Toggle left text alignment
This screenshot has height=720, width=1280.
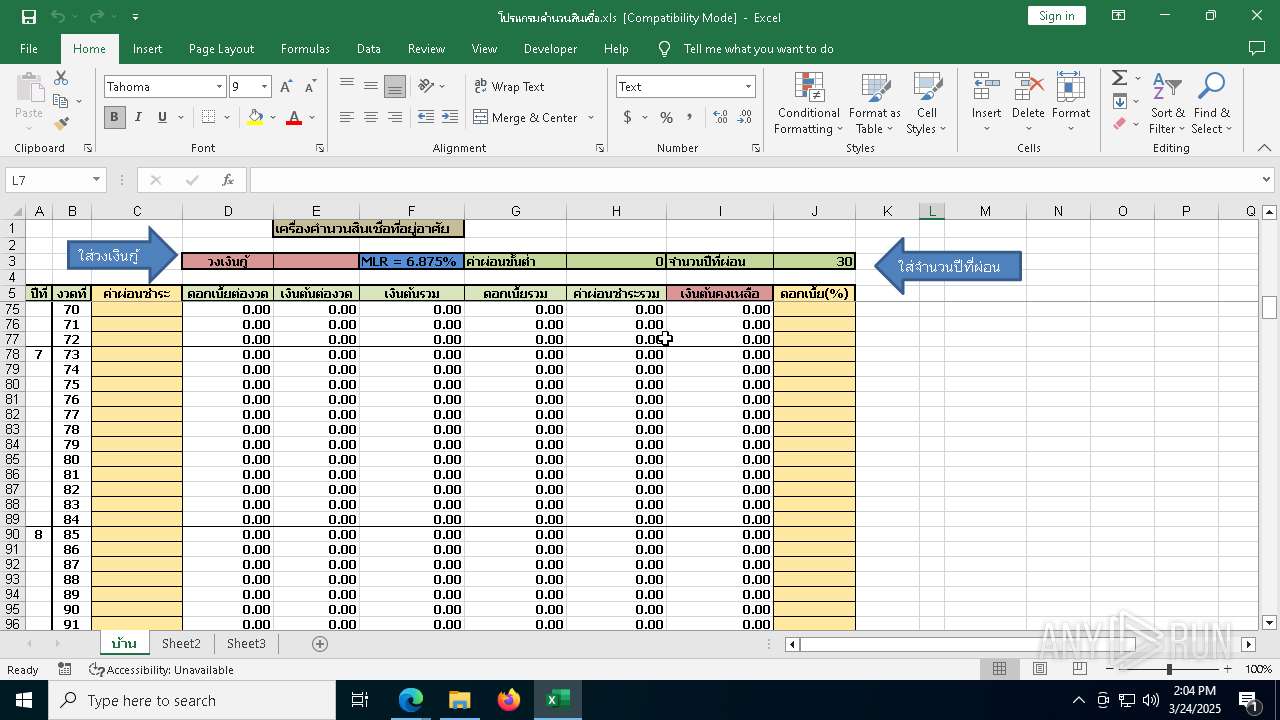347,117
